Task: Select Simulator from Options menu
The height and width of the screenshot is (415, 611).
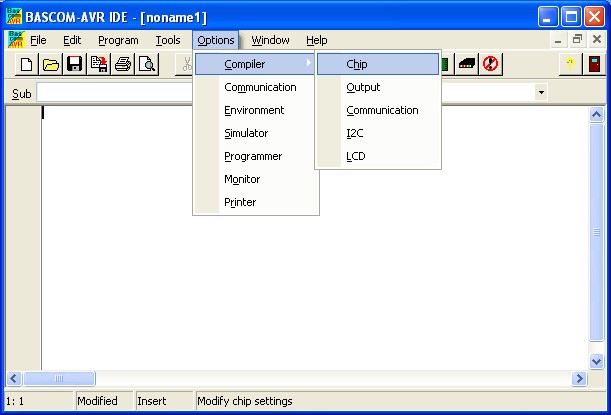Action: tap(256, 133)
